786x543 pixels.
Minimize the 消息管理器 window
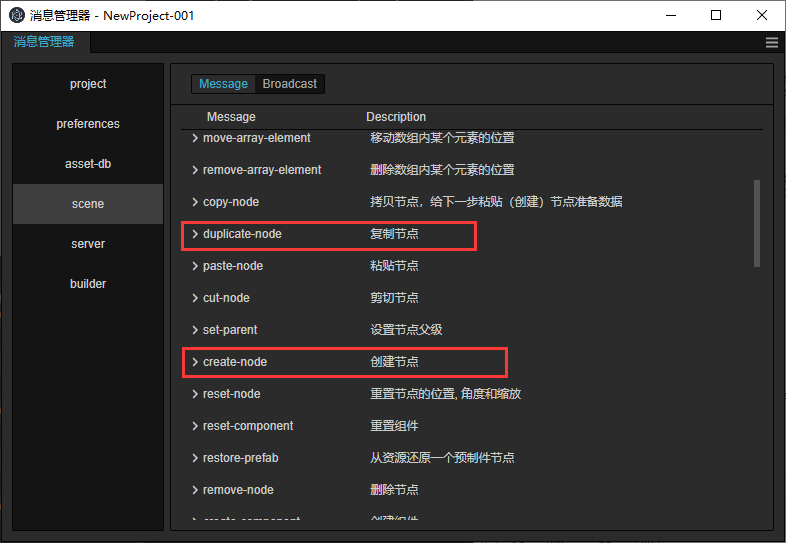coord(671,16)
